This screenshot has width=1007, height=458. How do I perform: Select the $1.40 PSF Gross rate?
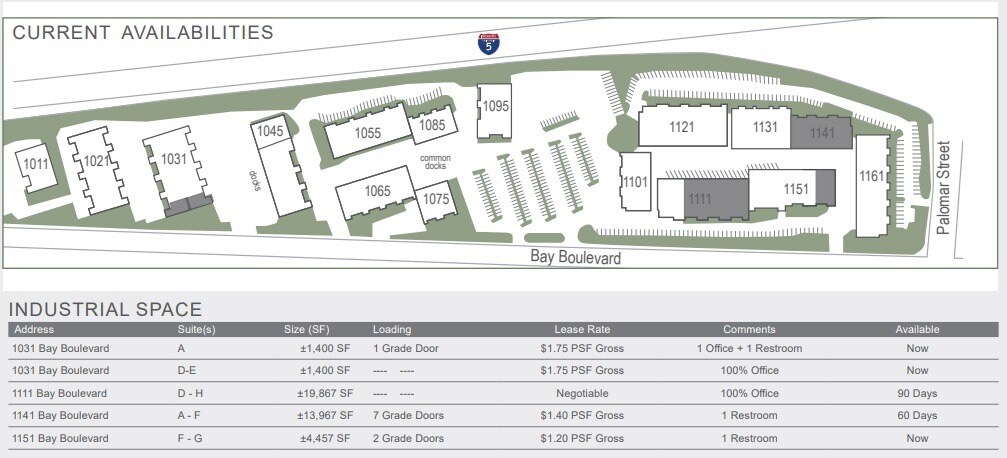point(582,415)
